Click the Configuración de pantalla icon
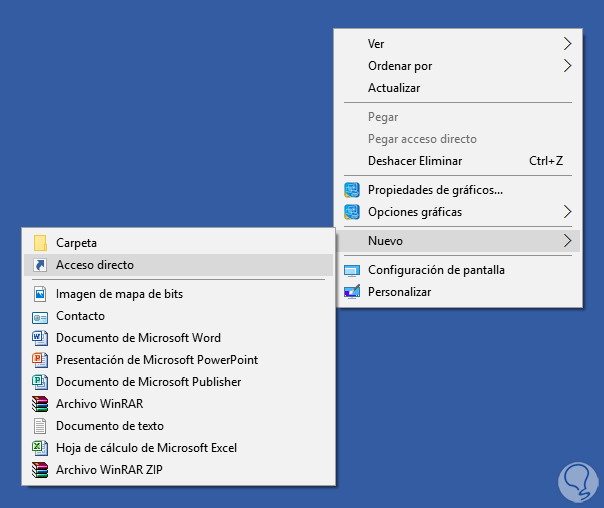This screenshot has width=604, height=508. point(352,270)
